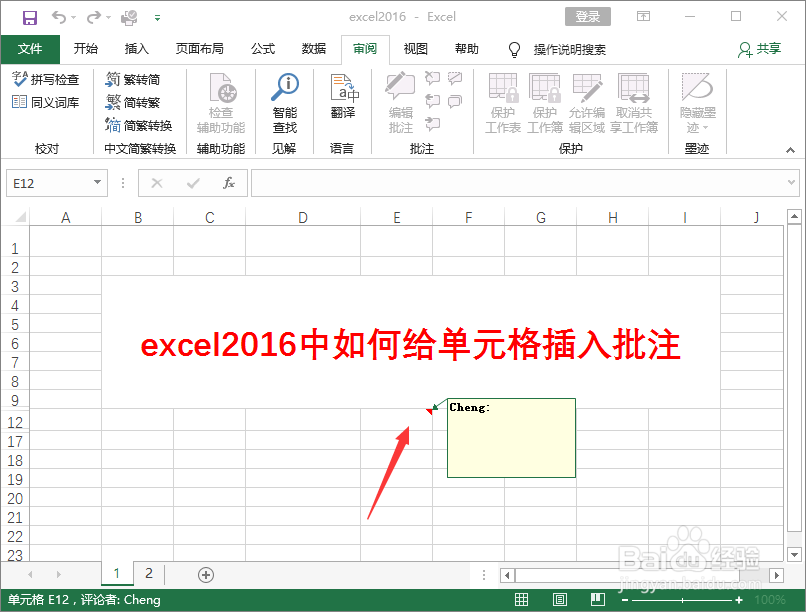This screenshot has height=612, width=806.
Task: Undo the last action
Action: click(x=59, y=18)
